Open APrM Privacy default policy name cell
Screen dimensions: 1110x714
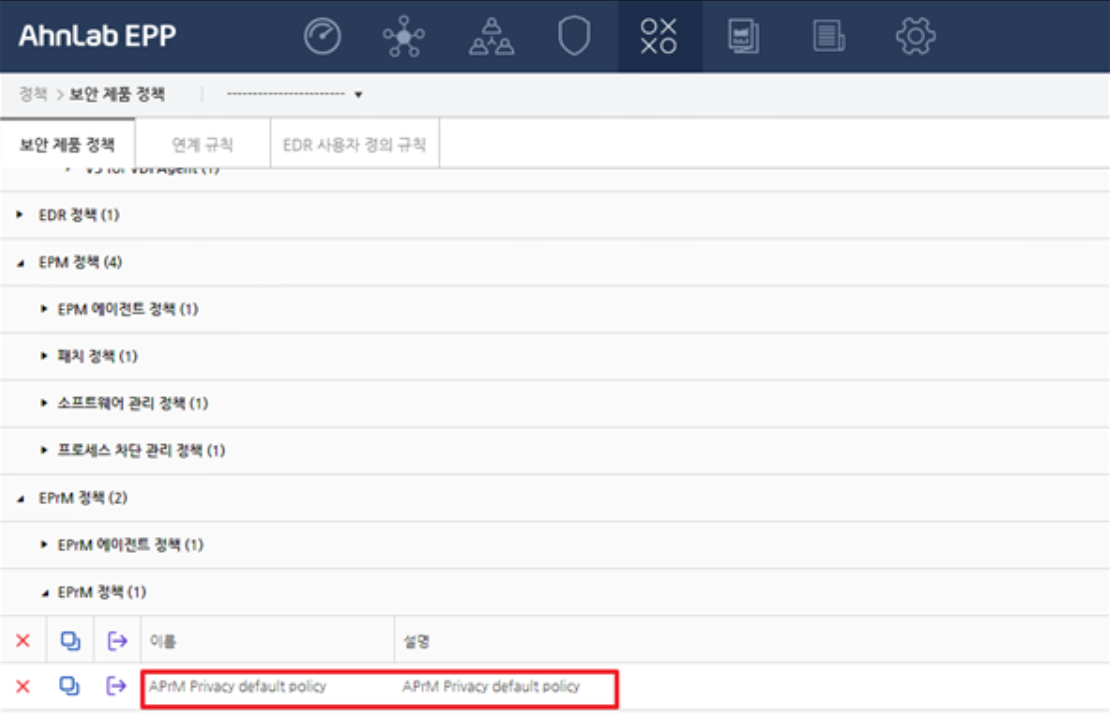pos(237,686)
